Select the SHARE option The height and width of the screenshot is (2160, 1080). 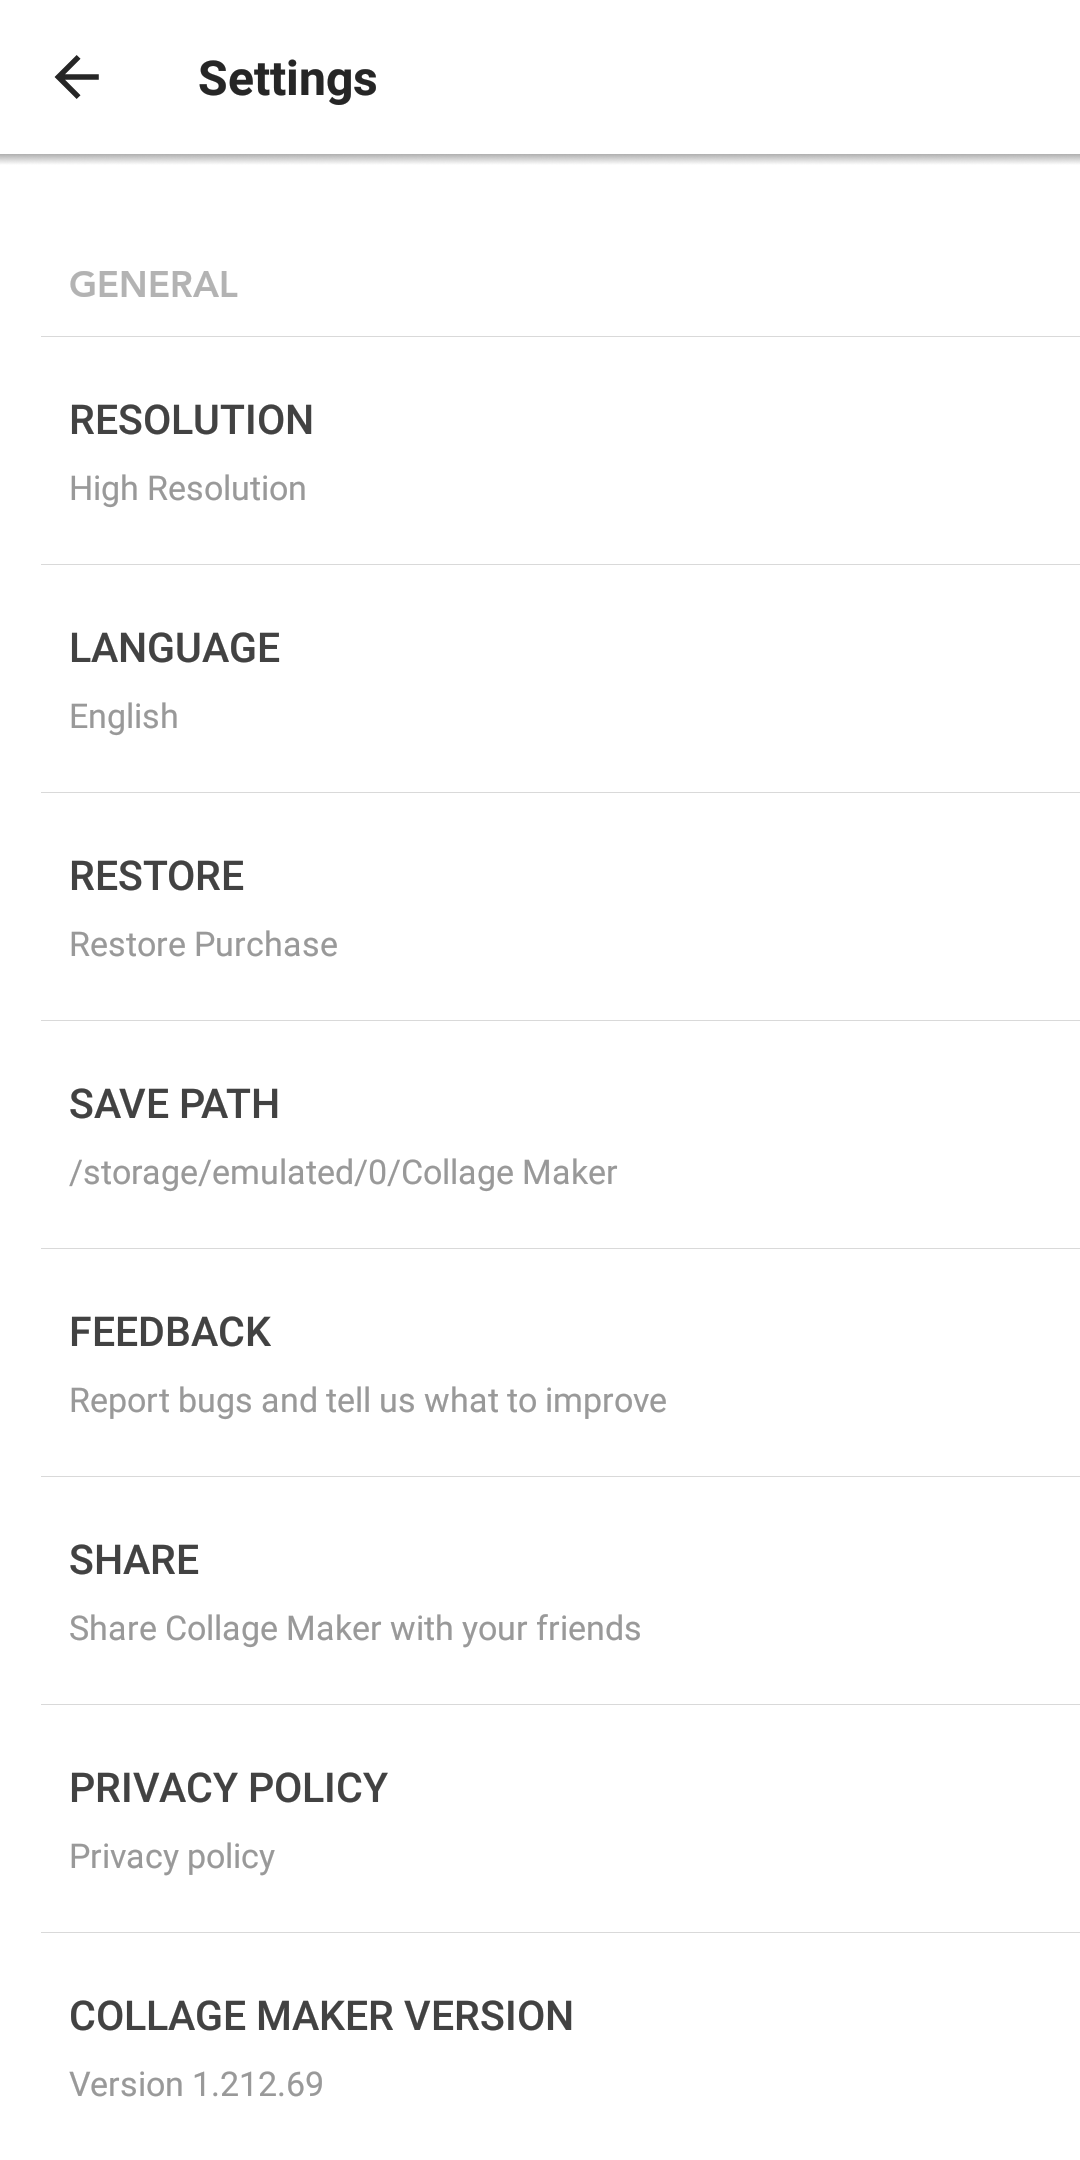(134, 1560)
